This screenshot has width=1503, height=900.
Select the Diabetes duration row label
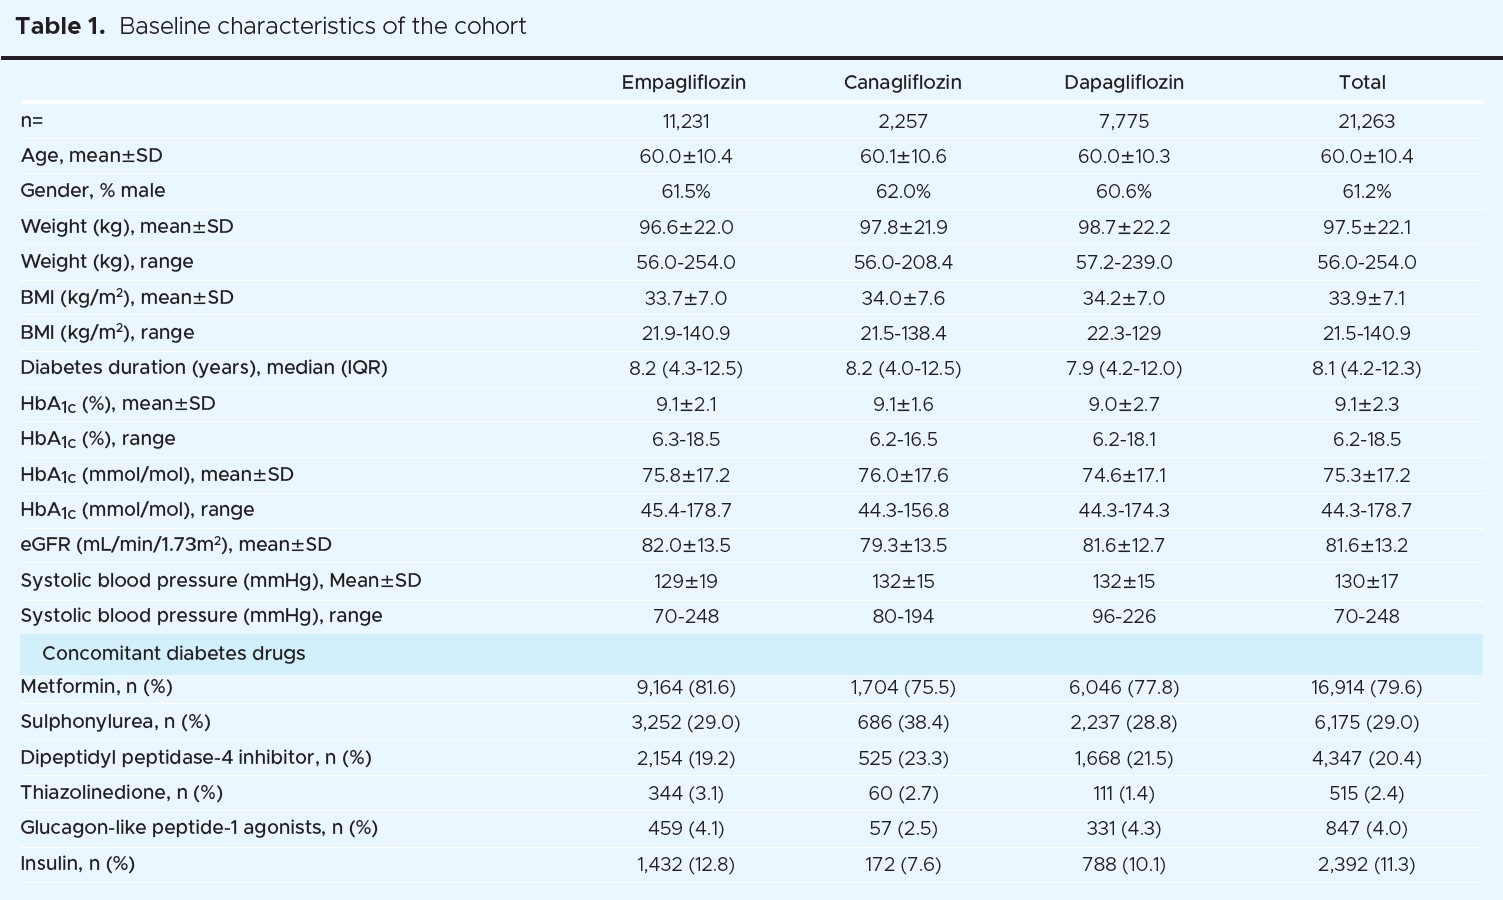coord(203,368)
